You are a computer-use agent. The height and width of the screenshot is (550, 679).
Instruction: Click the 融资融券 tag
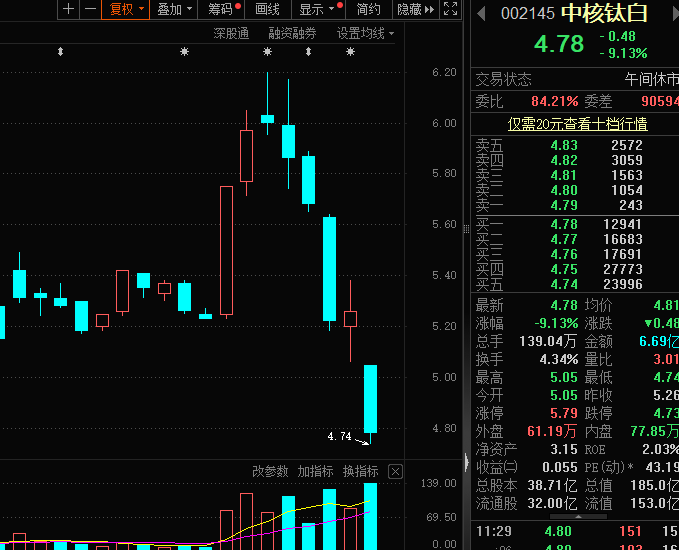click(x=292, y=33)
